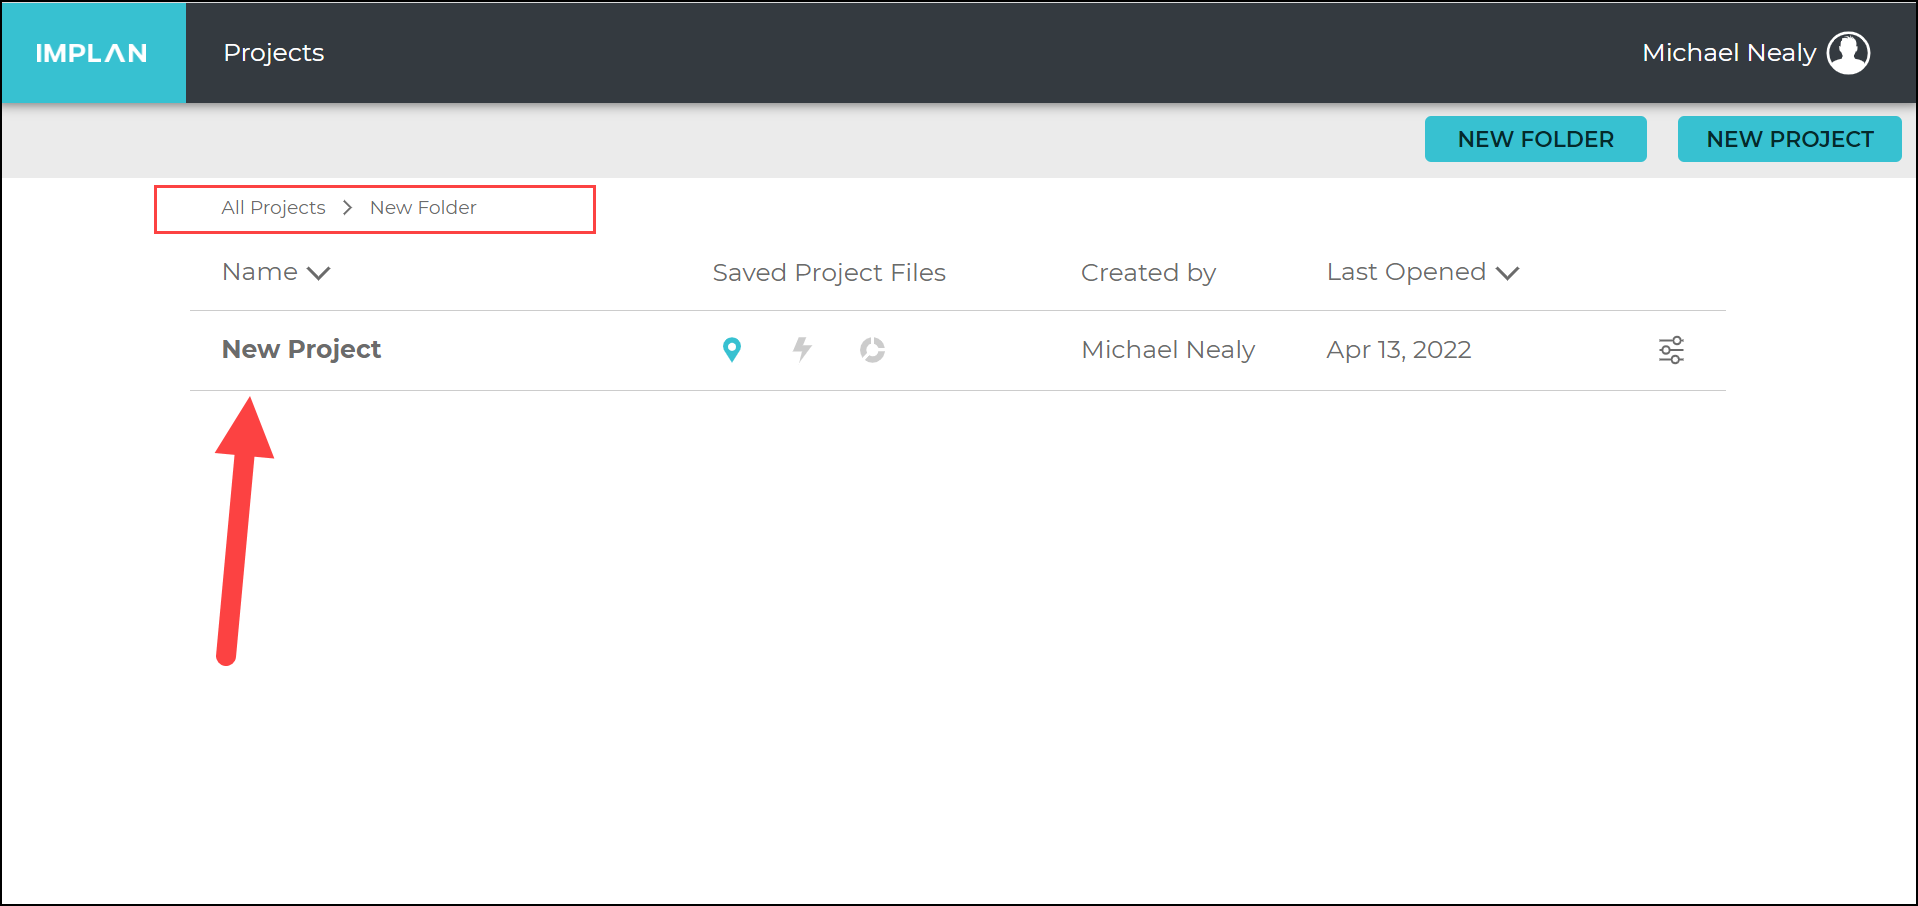
Task: Select Michael Nealy creator cell
Action: point(1168,350)
